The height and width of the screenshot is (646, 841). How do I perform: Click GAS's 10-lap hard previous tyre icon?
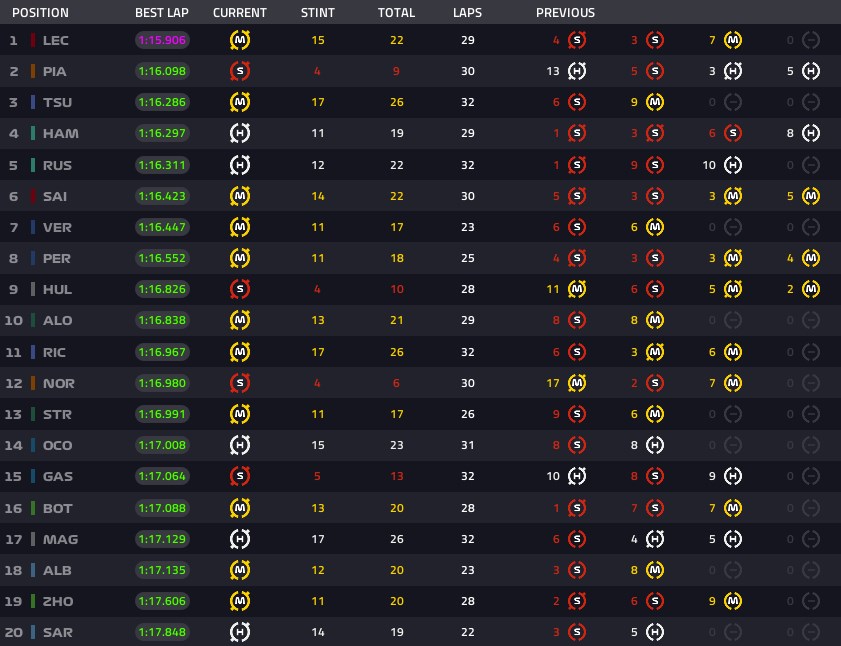point(577,476)
